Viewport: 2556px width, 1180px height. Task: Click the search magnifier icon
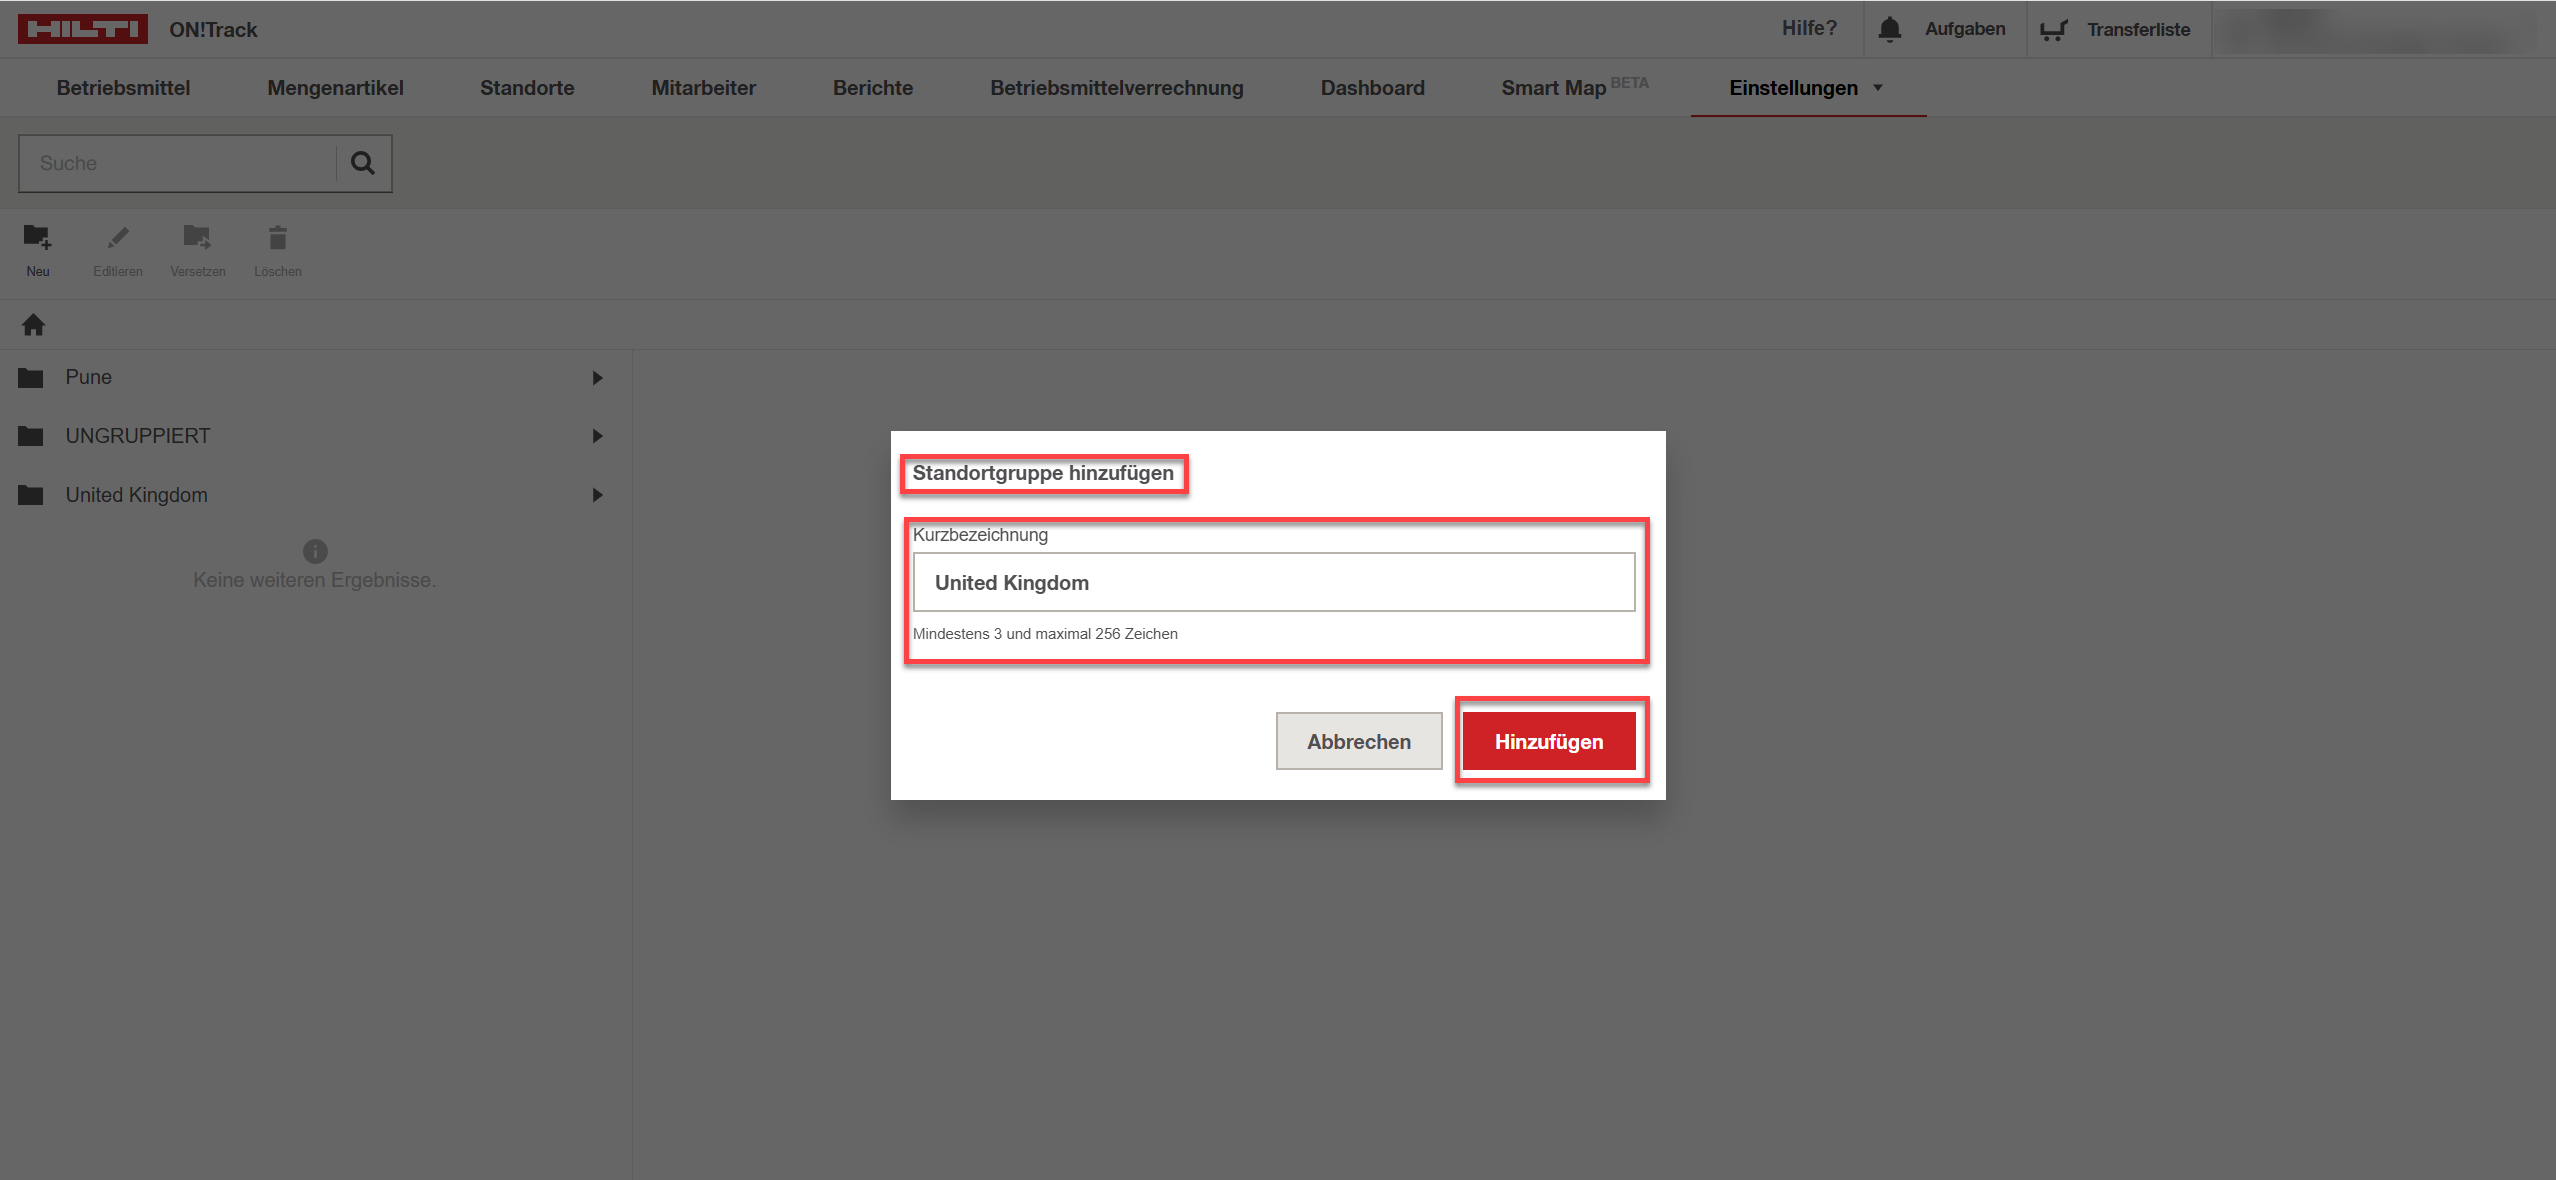[x=363, y=163]
